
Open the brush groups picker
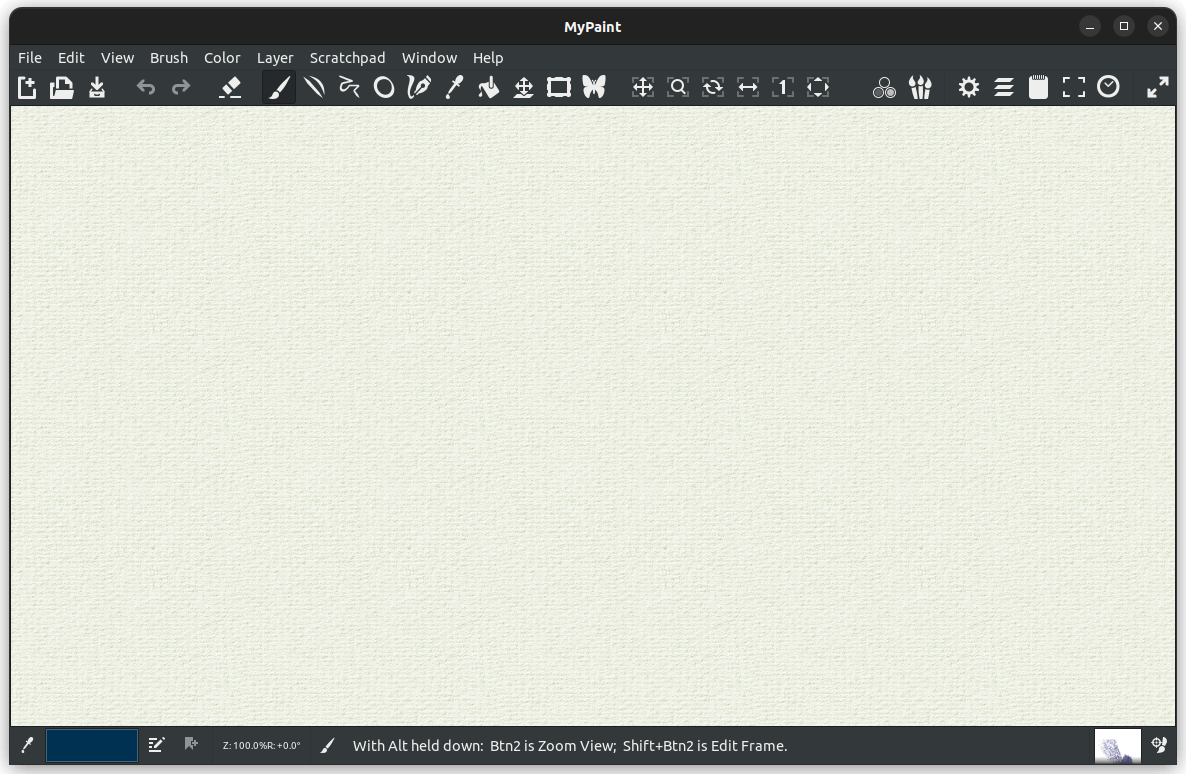point(920,87)
